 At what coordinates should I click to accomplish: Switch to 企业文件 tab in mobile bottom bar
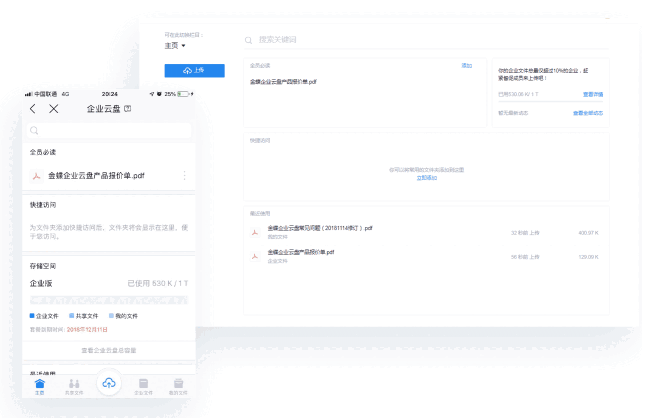pyautogui.click(x=143, y=387)
